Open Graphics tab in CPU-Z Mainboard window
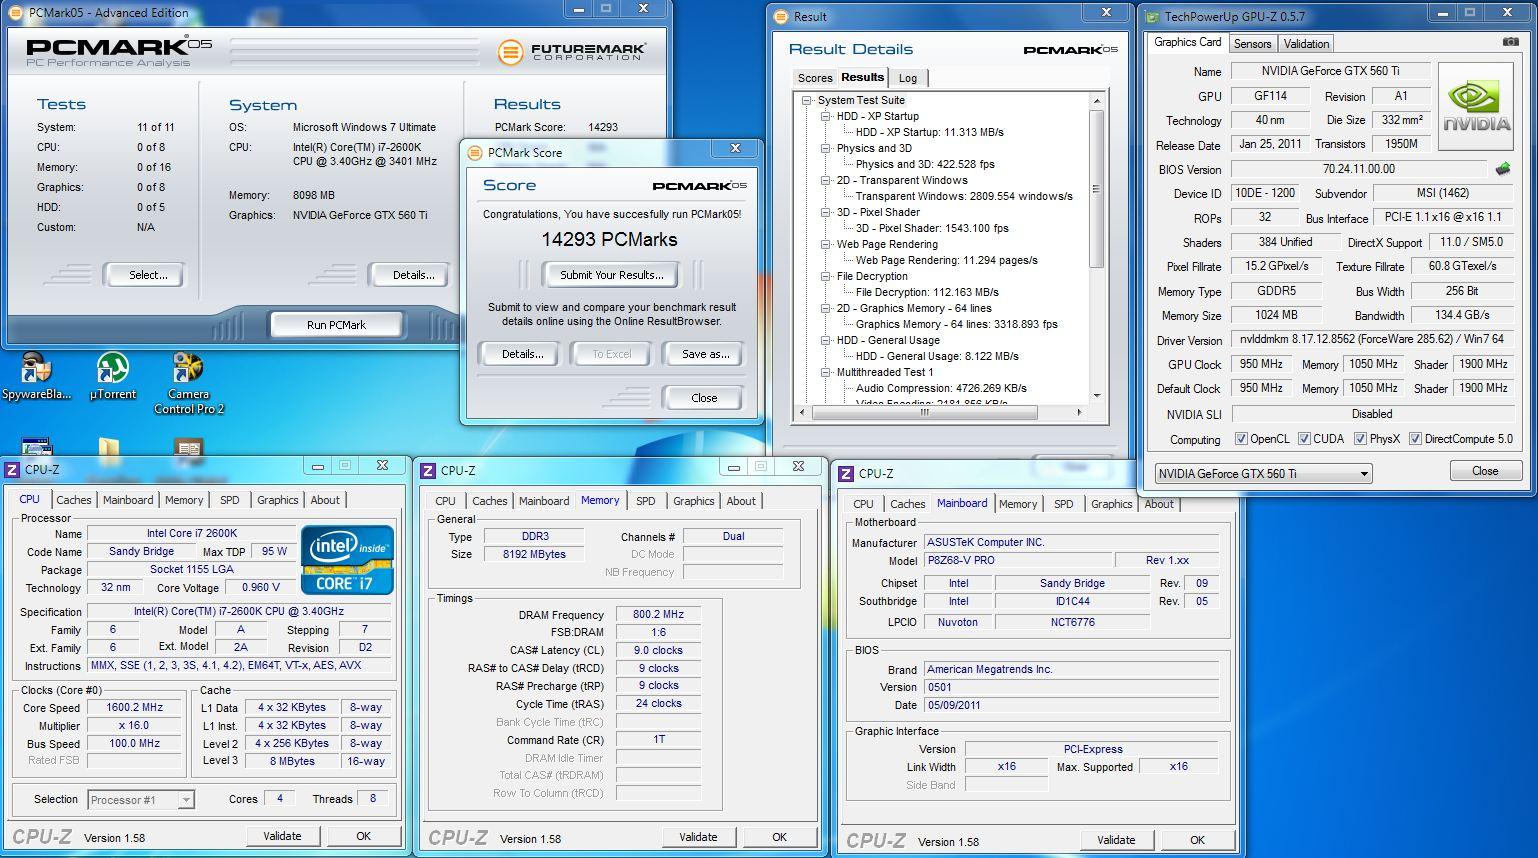The height and width of the screenshot is (858, 1538). coord(1111,504)
